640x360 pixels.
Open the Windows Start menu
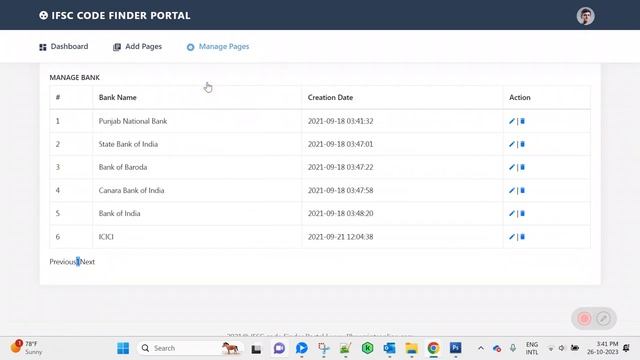pyautogui.click(x=123, y=348)
